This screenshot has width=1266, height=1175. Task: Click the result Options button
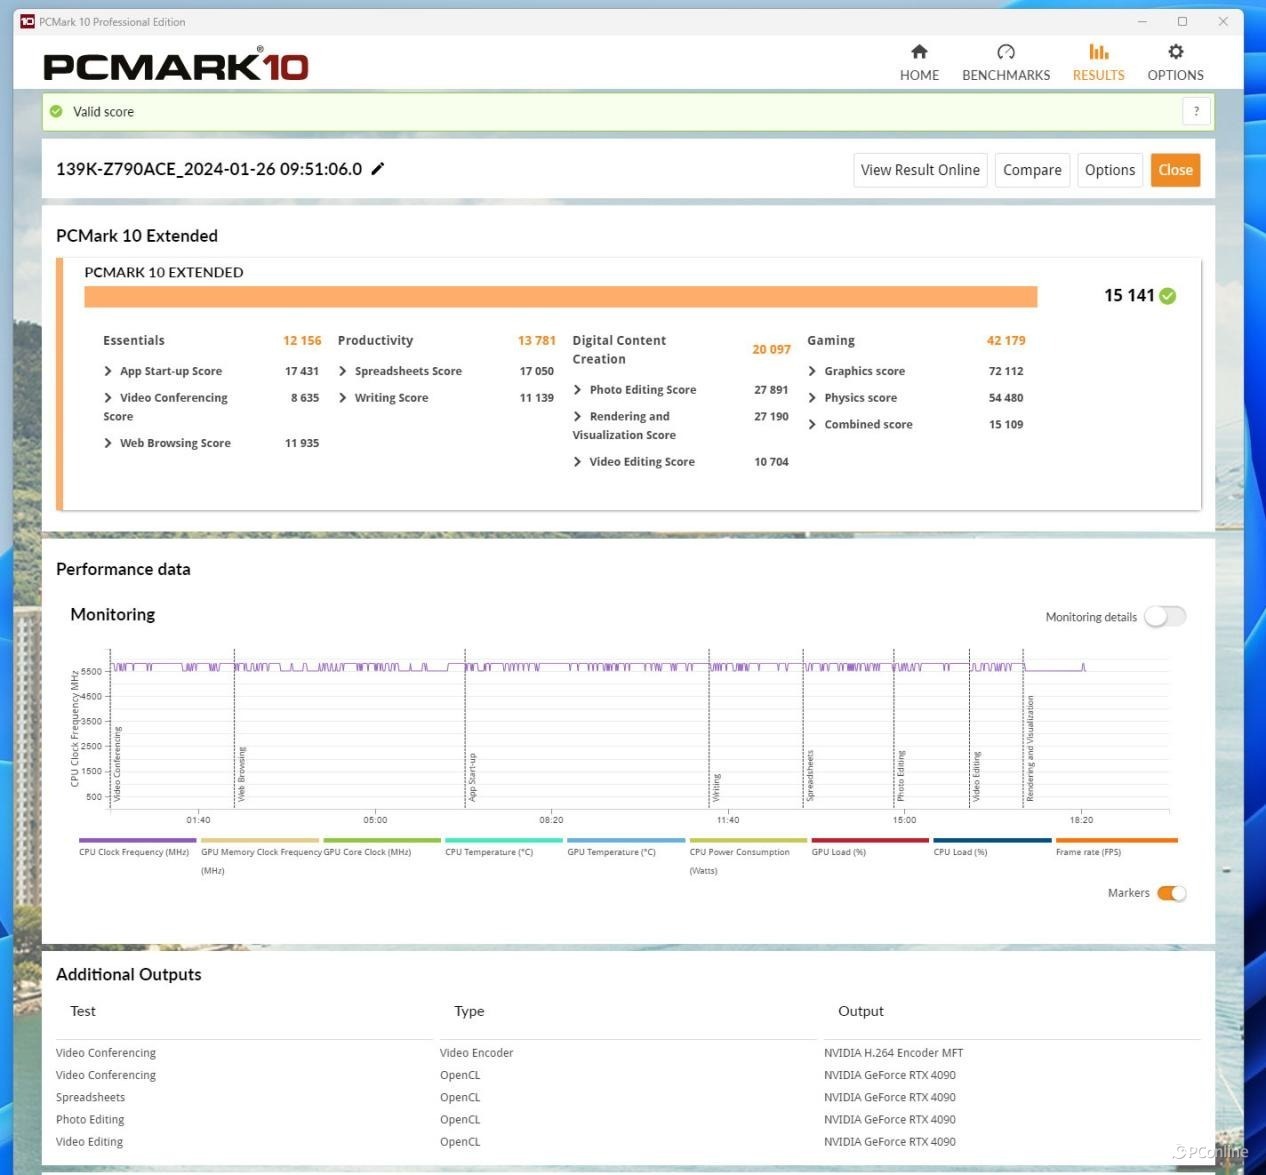[x=1110, y=170]
